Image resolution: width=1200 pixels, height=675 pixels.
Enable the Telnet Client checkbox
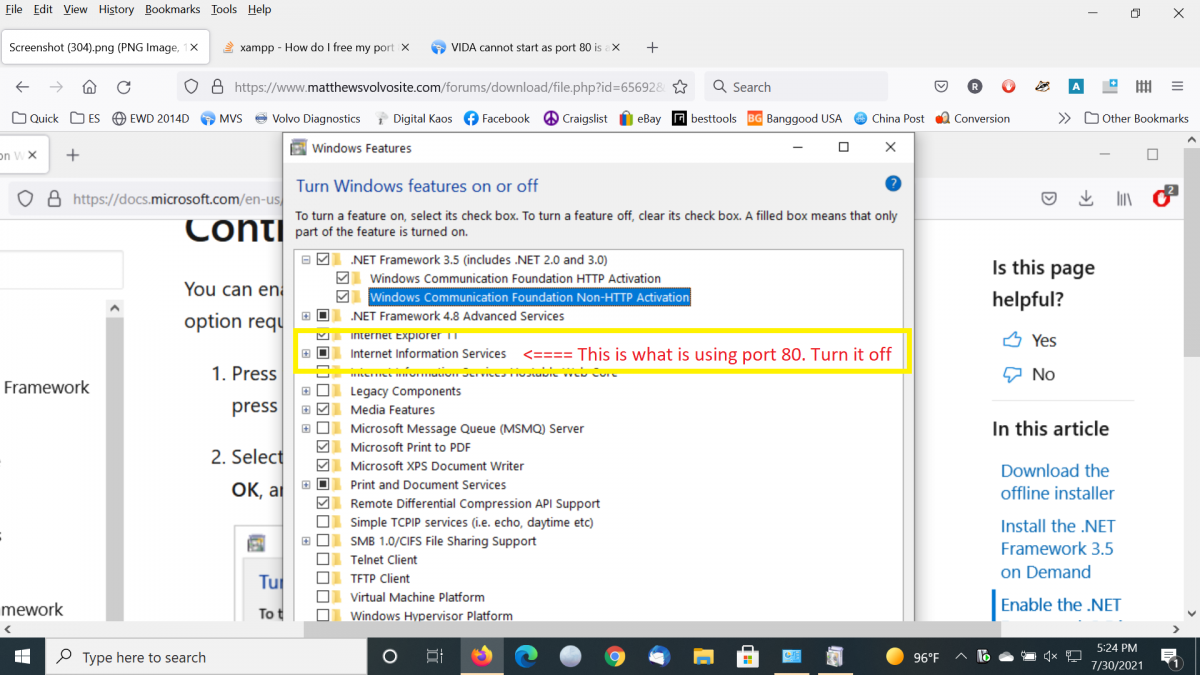323,560
